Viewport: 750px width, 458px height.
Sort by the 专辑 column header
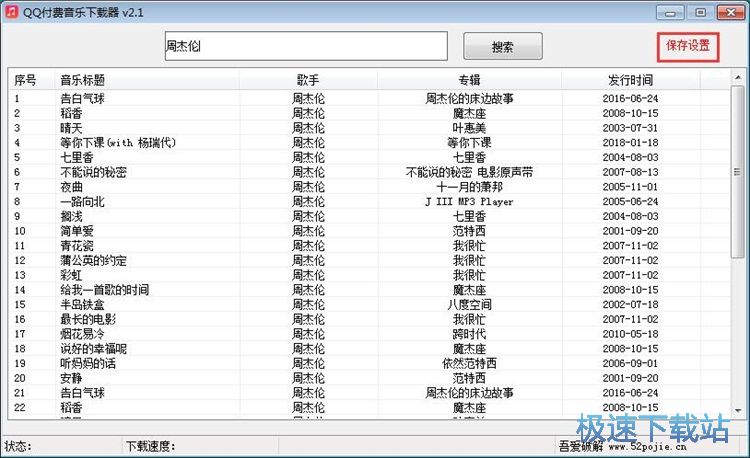[x=469, y=80]
